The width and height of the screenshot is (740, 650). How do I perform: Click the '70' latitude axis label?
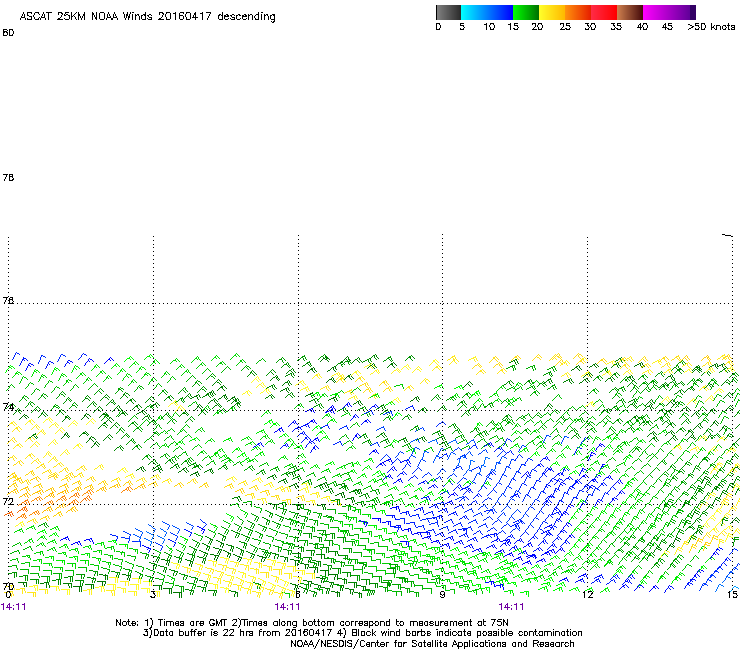pos(8,587)
